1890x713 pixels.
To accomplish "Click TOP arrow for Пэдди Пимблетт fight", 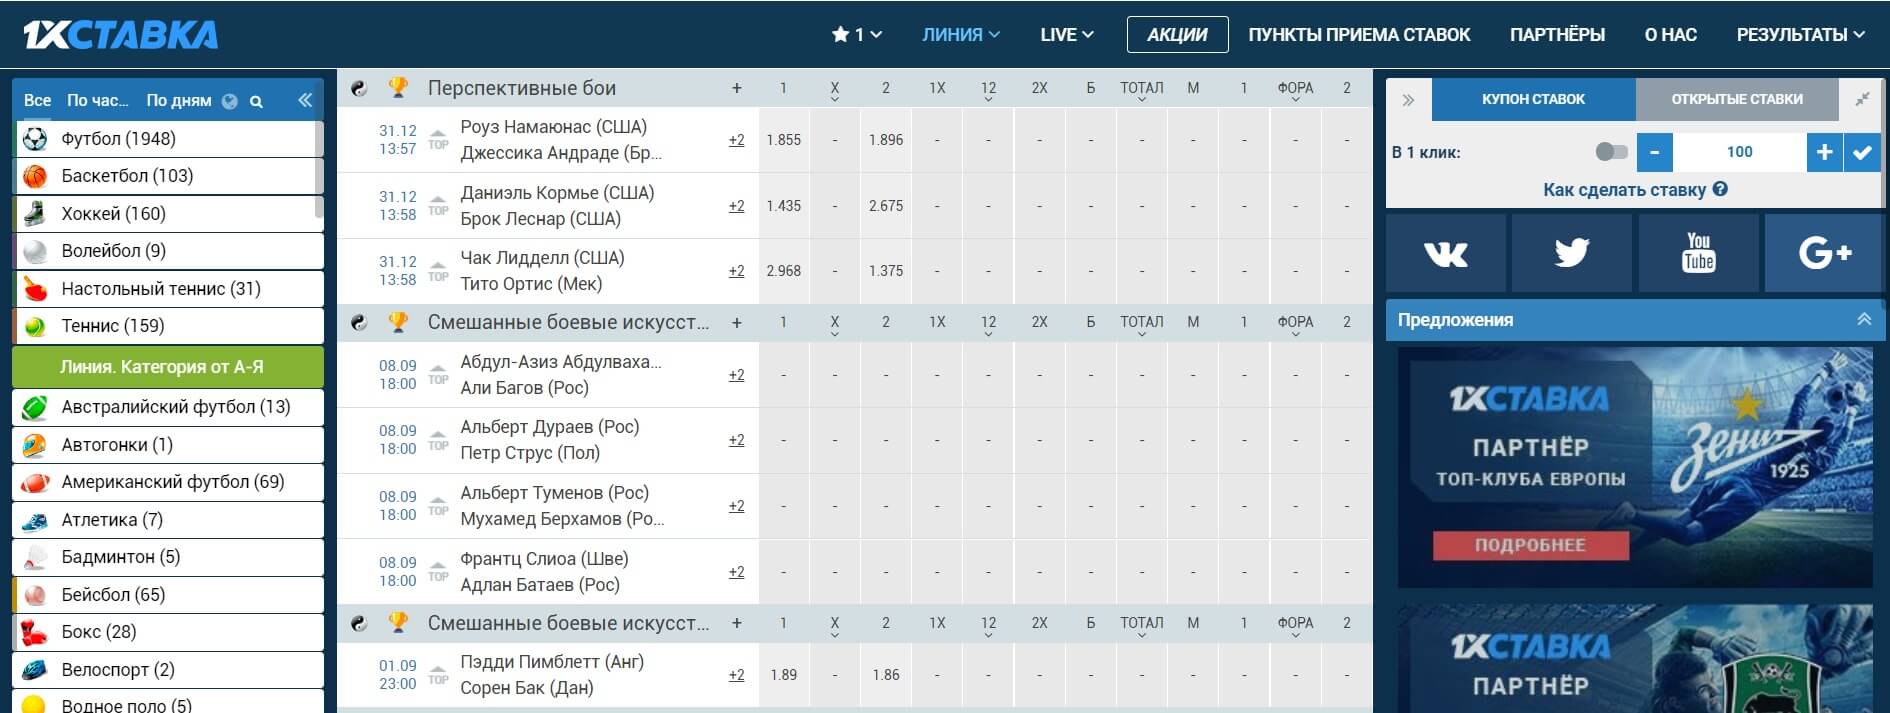I will [438, 674].
